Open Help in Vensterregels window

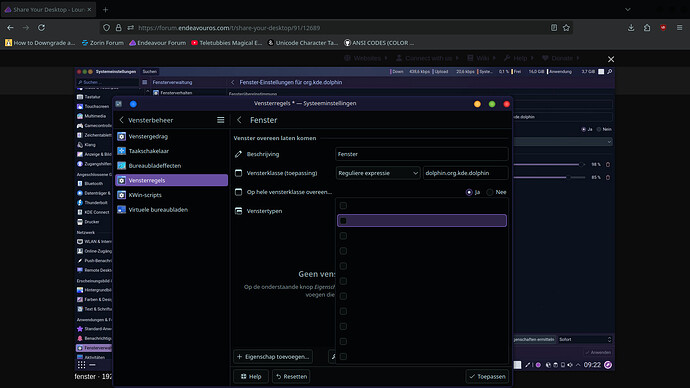pos(251,377)
